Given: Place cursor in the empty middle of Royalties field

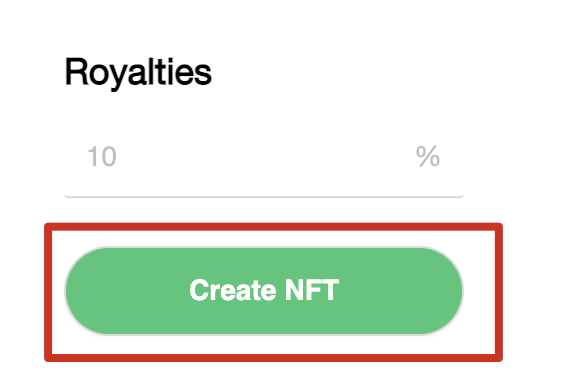Looking at the screenshot, I should pos(265,157).
